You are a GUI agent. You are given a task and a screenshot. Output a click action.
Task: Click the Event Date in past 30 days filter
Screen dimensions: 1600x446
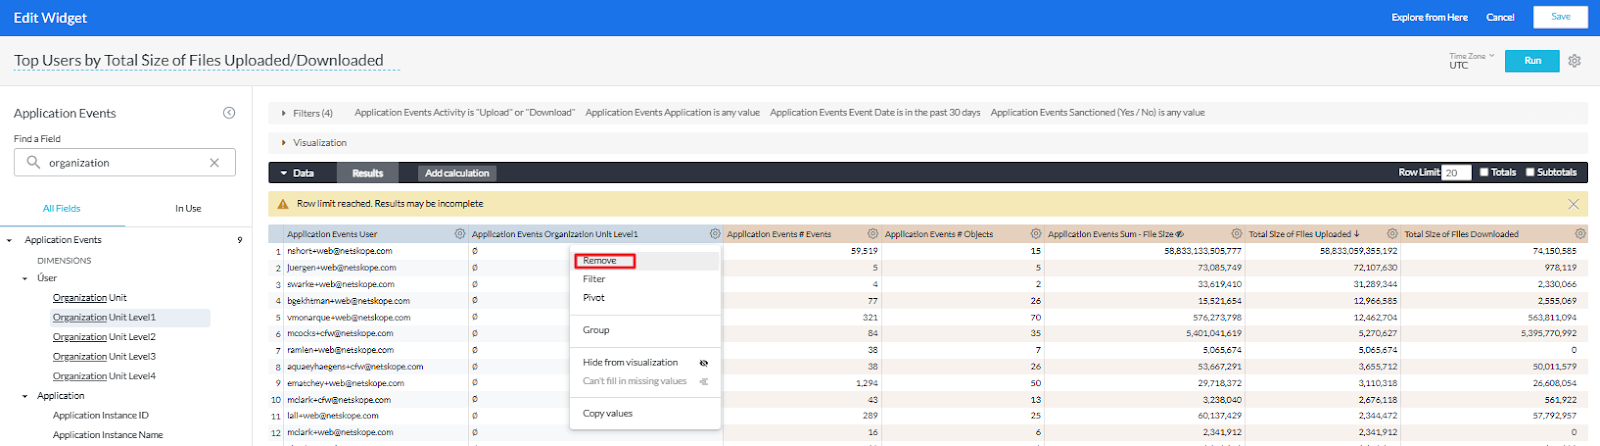[875, 113]
